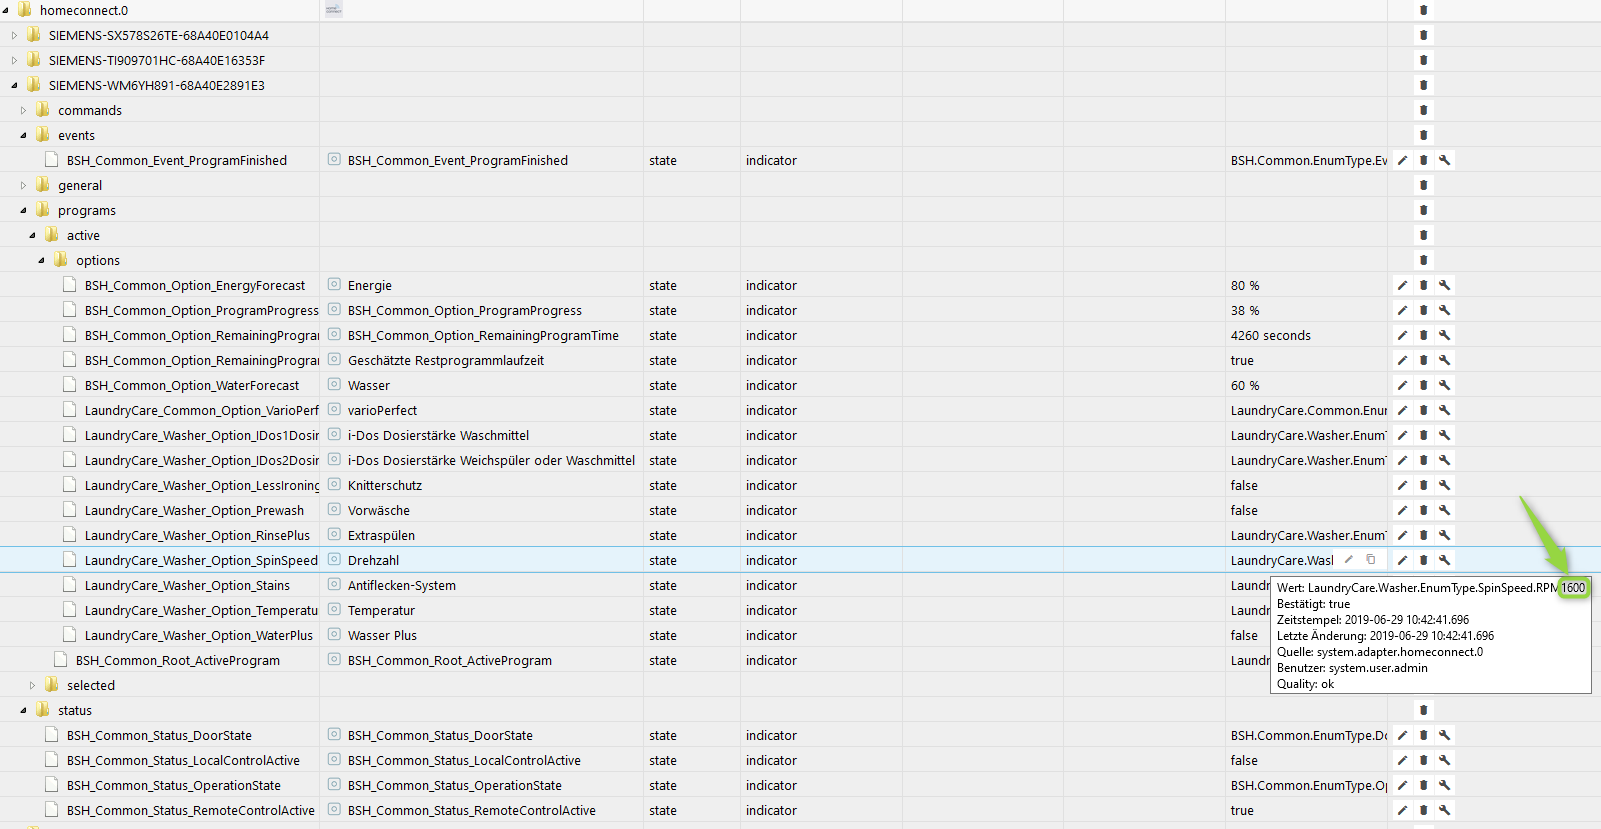Expand the selected folder
This screenshot has height=829, width=1601.
(x=32, y=685)
